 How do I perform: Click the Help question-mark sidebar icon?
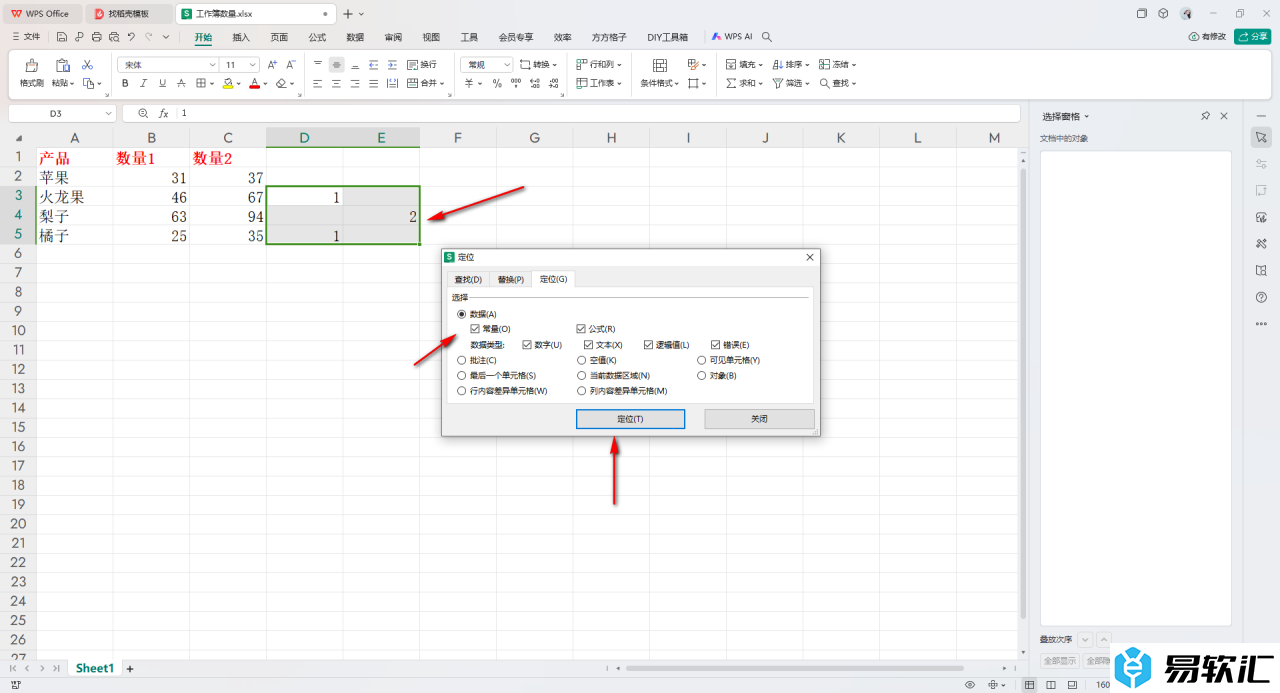[1261, 297]
